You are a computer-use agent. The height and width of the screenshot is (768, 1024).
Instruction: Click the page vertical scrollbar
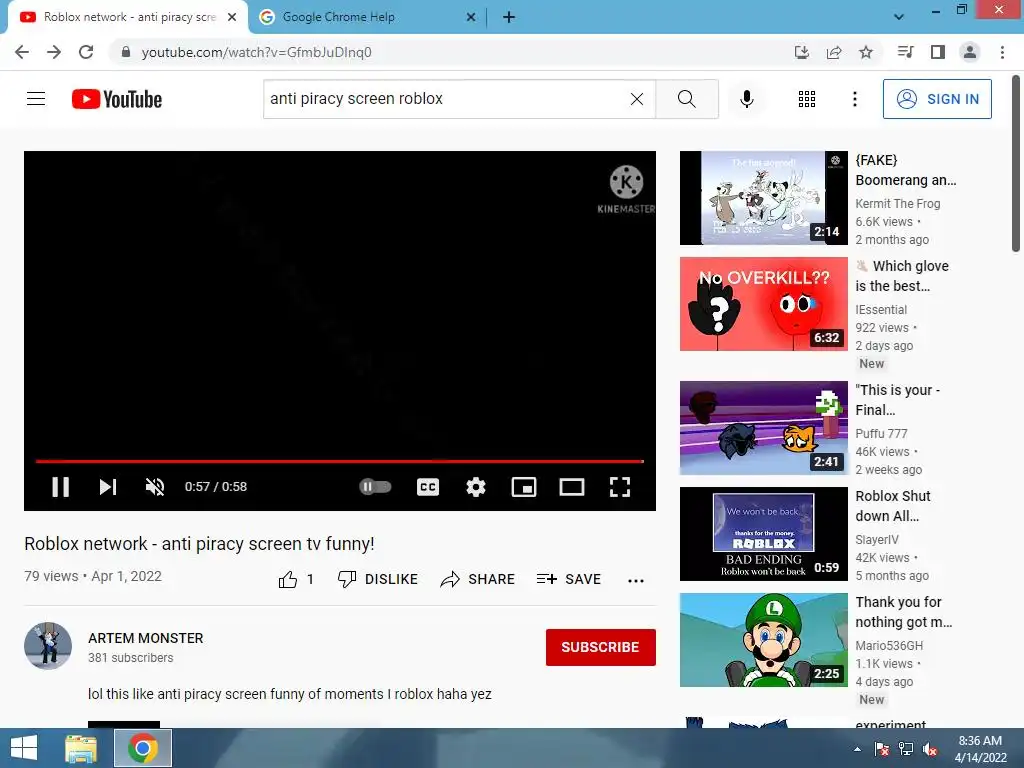pyautogui.click(x=1016, y=163)
